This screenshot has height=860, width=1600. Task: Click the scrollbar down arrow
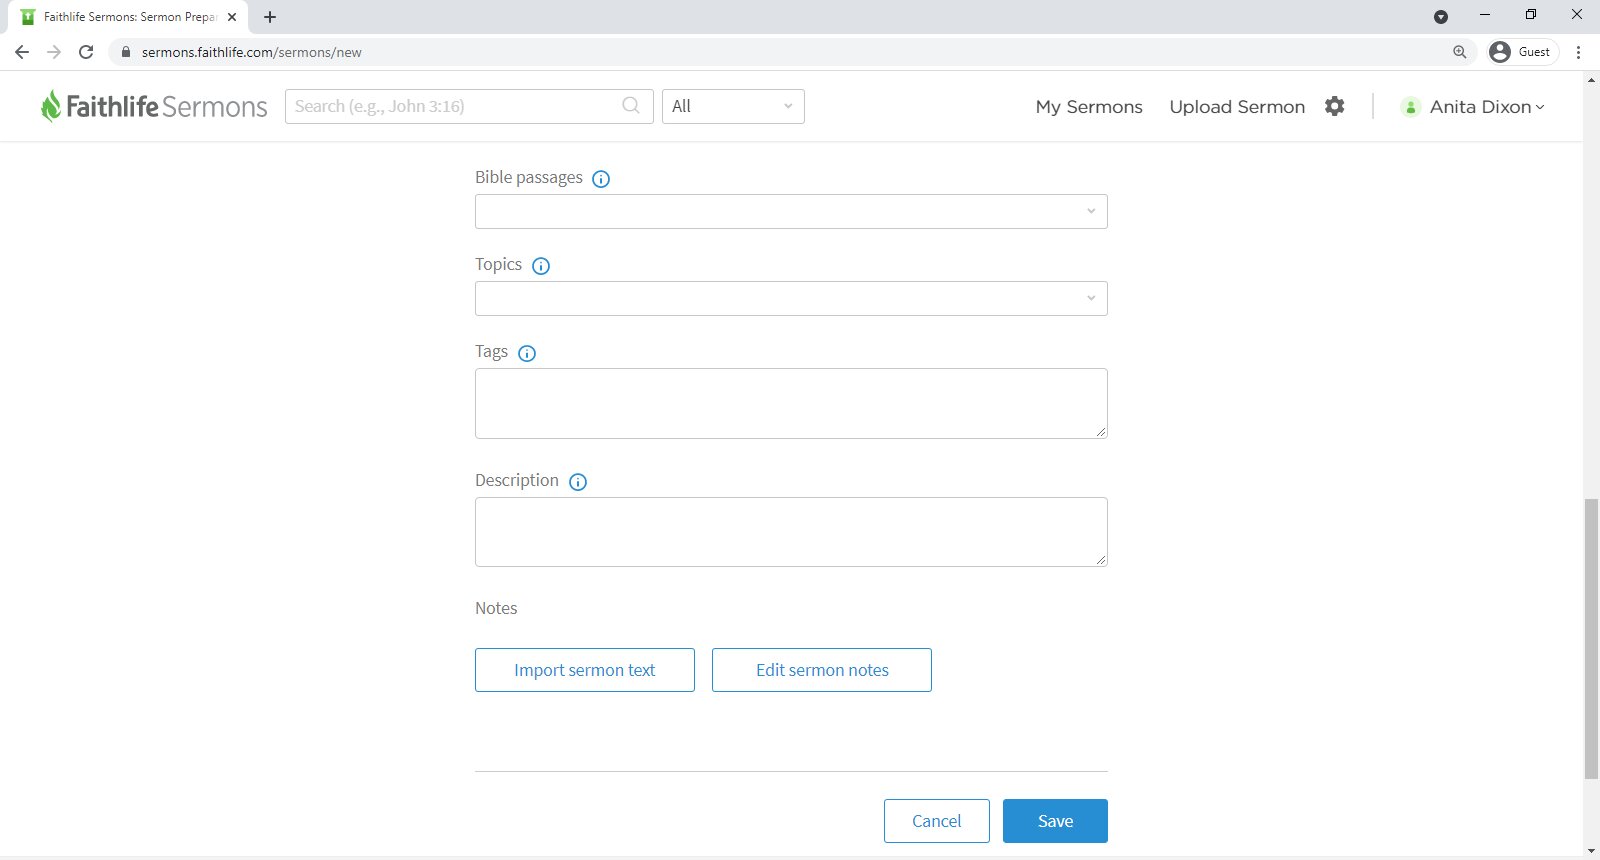click(x=1591, y=851)
